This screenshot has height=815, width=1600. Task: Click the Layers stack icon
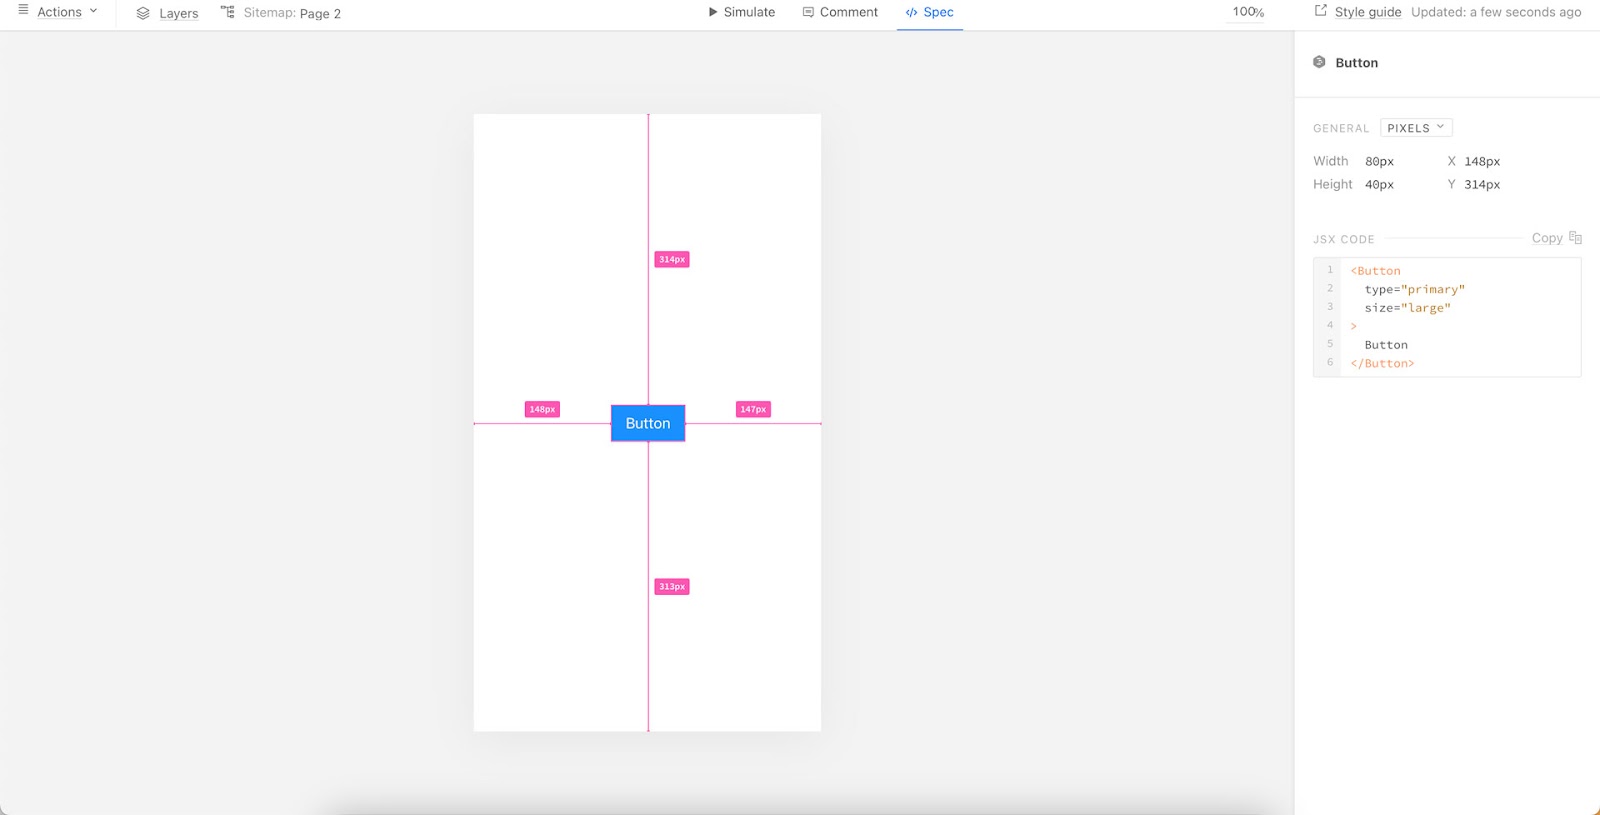[143, 13]
